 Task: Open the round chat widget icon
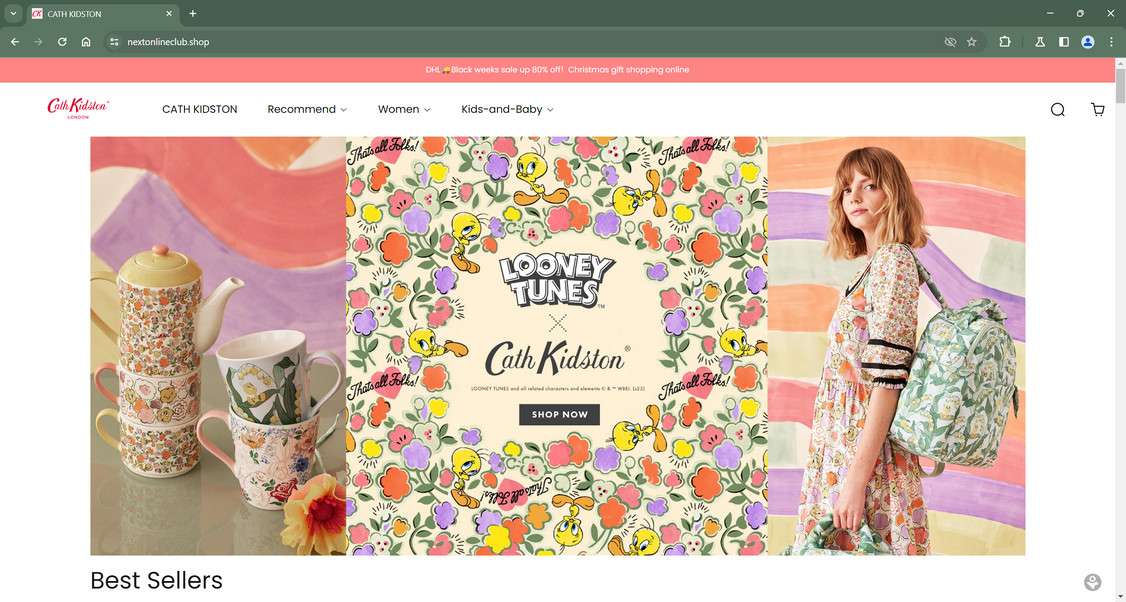click(x=1092, y=582)
